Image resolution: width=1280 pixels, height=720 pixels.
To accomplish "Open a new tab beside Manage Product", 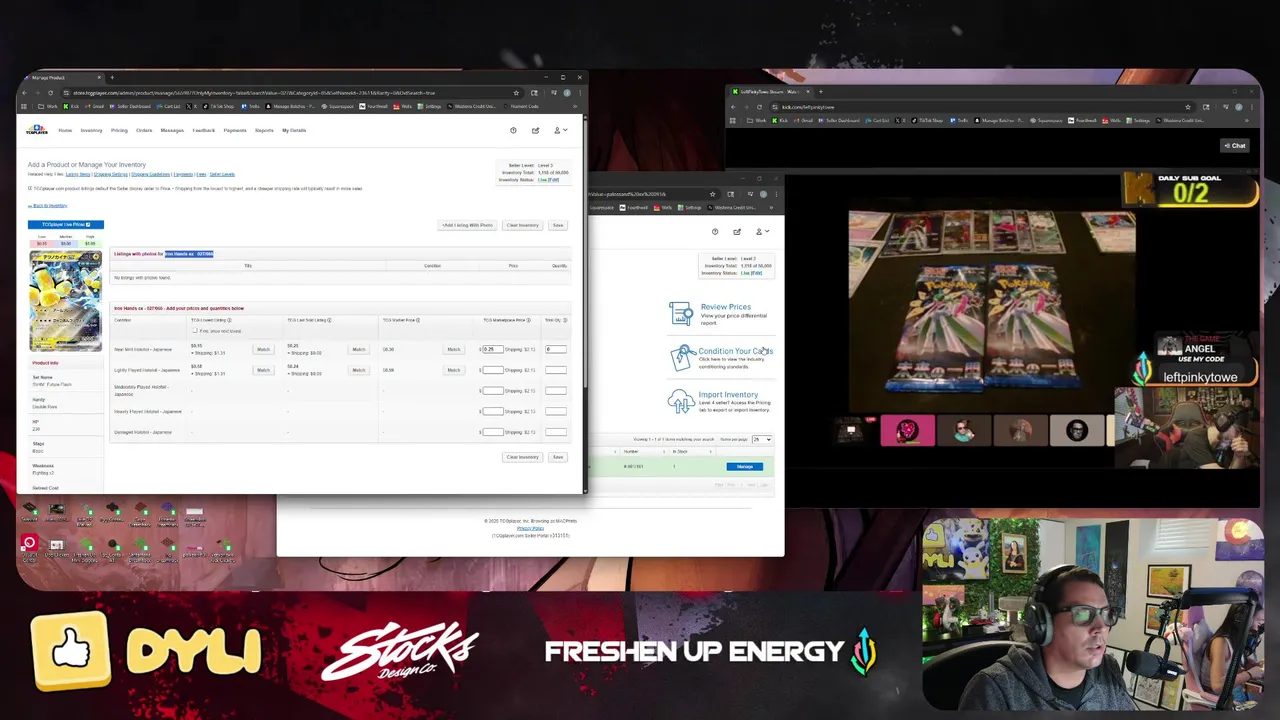I will pyautogui.click(x=112, y=77).
